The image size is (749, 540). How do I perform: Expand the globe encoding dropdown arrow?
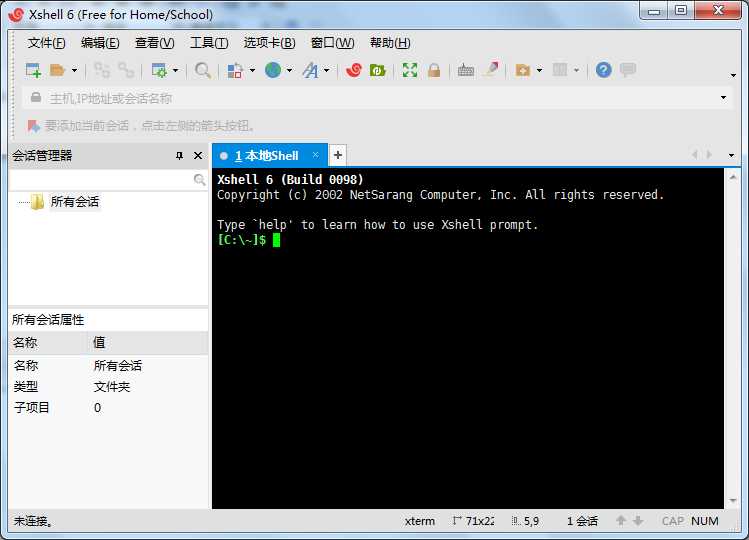289,70
